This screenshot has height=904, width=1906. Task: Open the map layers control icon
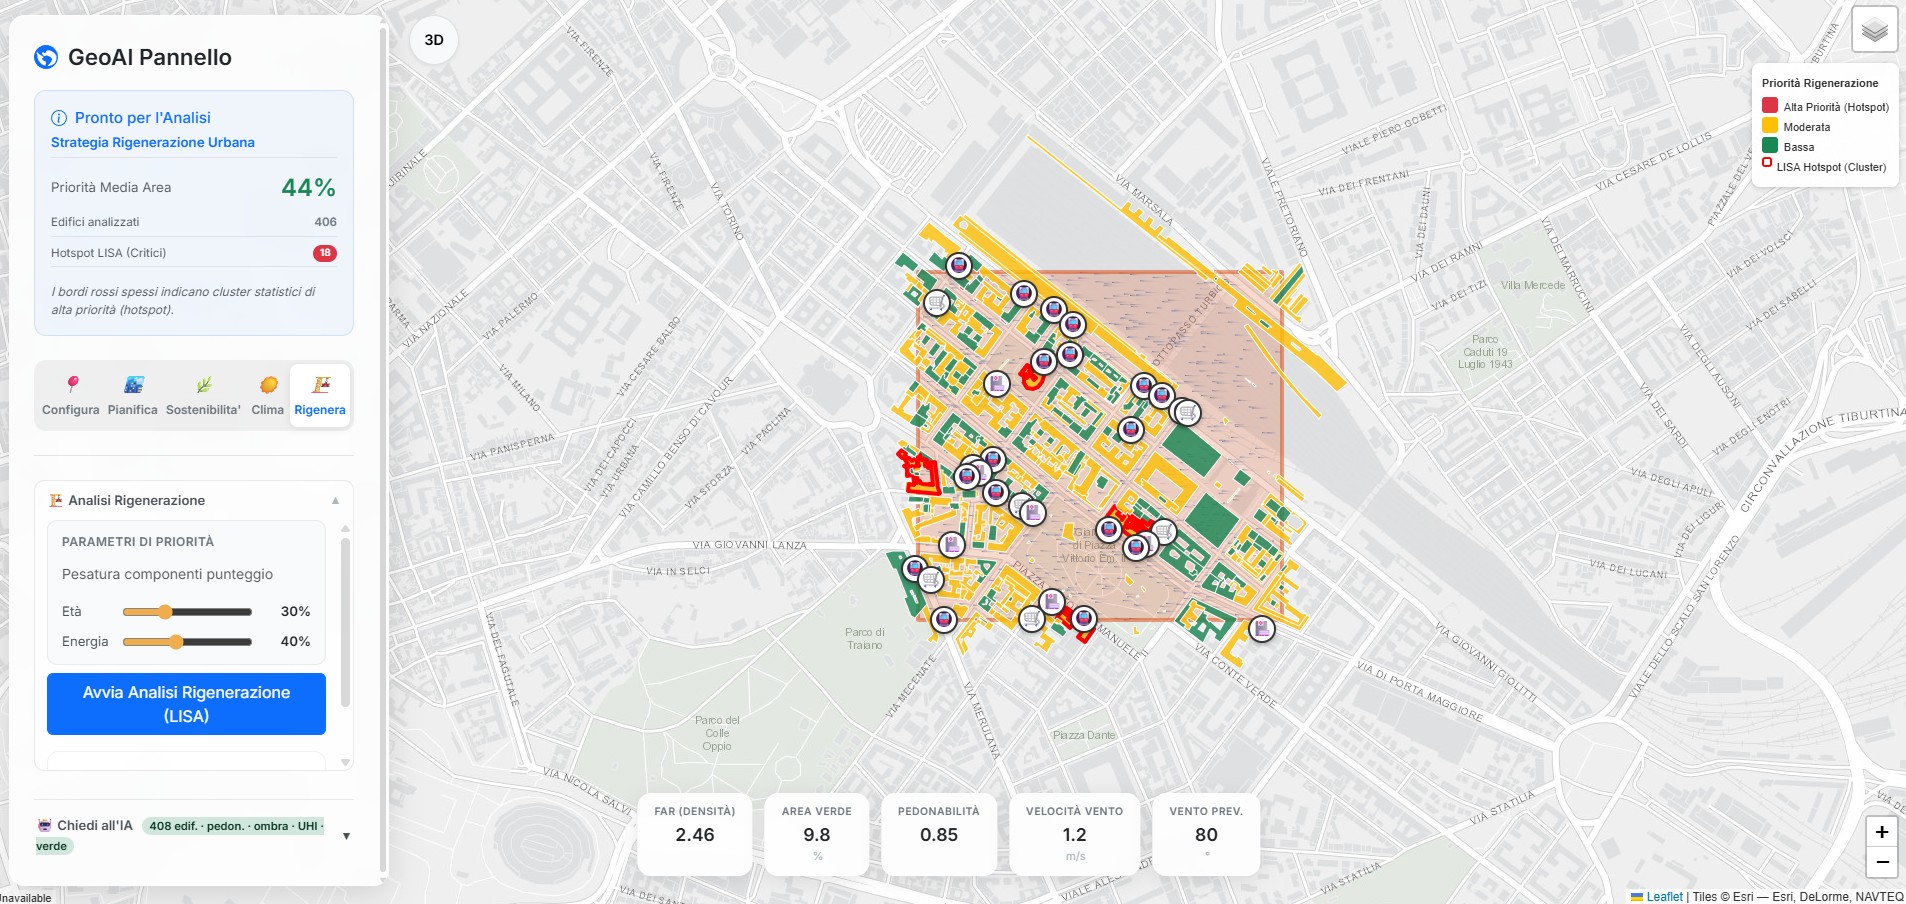pos(1874,30)
